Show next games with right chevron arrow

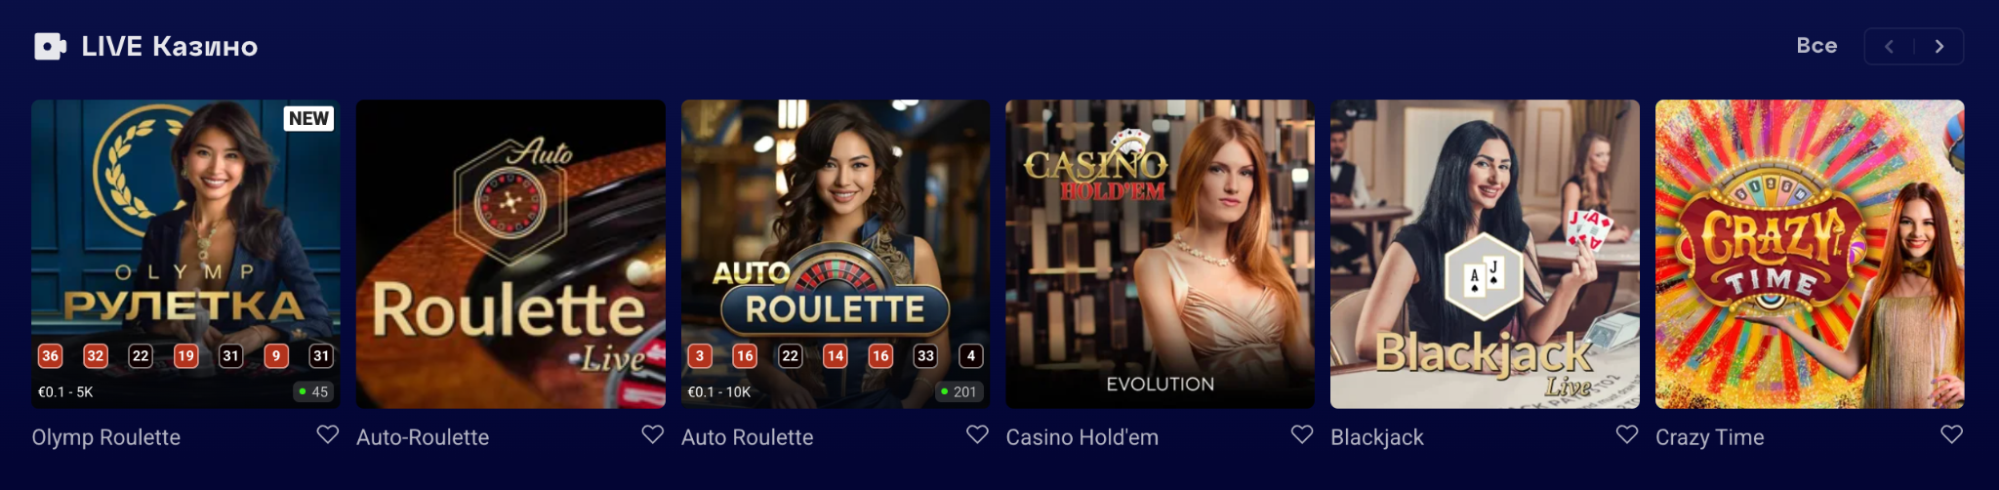click(1940, 46)
